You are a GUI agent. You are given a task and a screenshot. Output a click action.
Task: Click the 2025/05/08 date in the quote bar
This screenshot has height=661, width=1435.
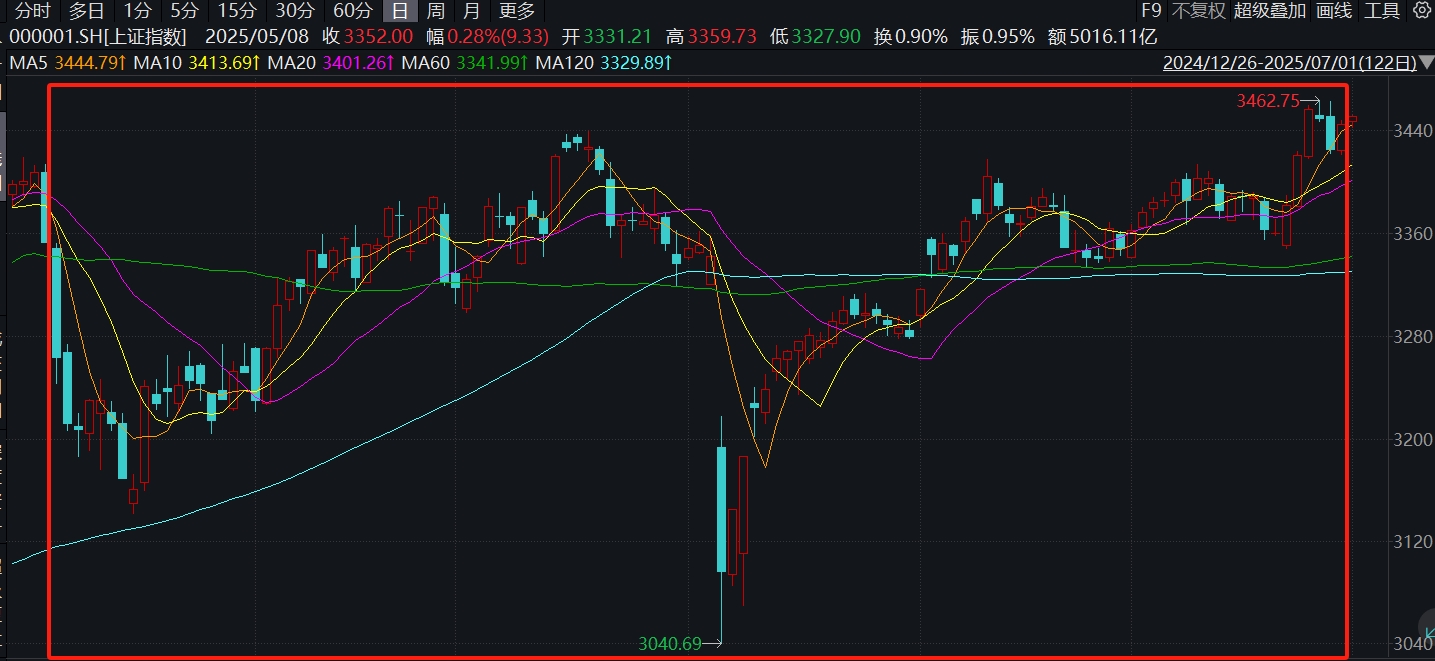point(258,37)
